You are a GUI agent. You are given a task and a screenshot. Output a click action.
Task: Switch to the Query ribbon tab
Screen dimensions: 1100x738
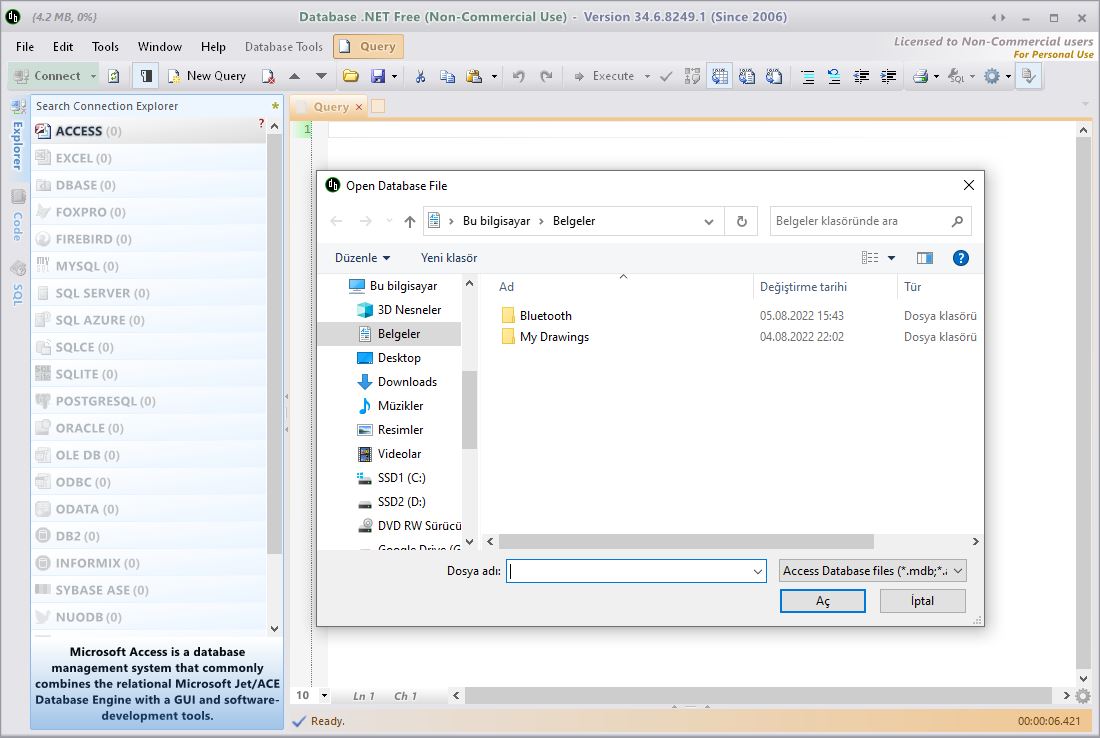[368, 46]
